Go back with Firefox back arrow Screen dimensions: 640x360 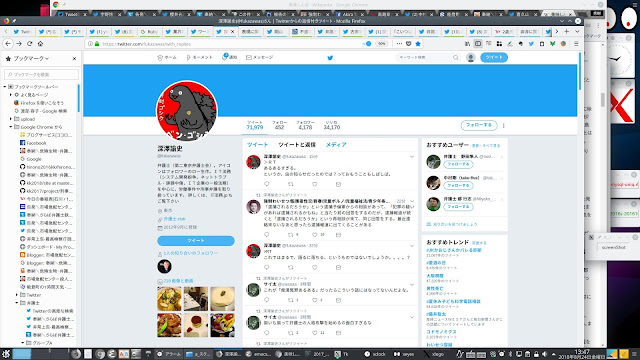click(8, 44)
